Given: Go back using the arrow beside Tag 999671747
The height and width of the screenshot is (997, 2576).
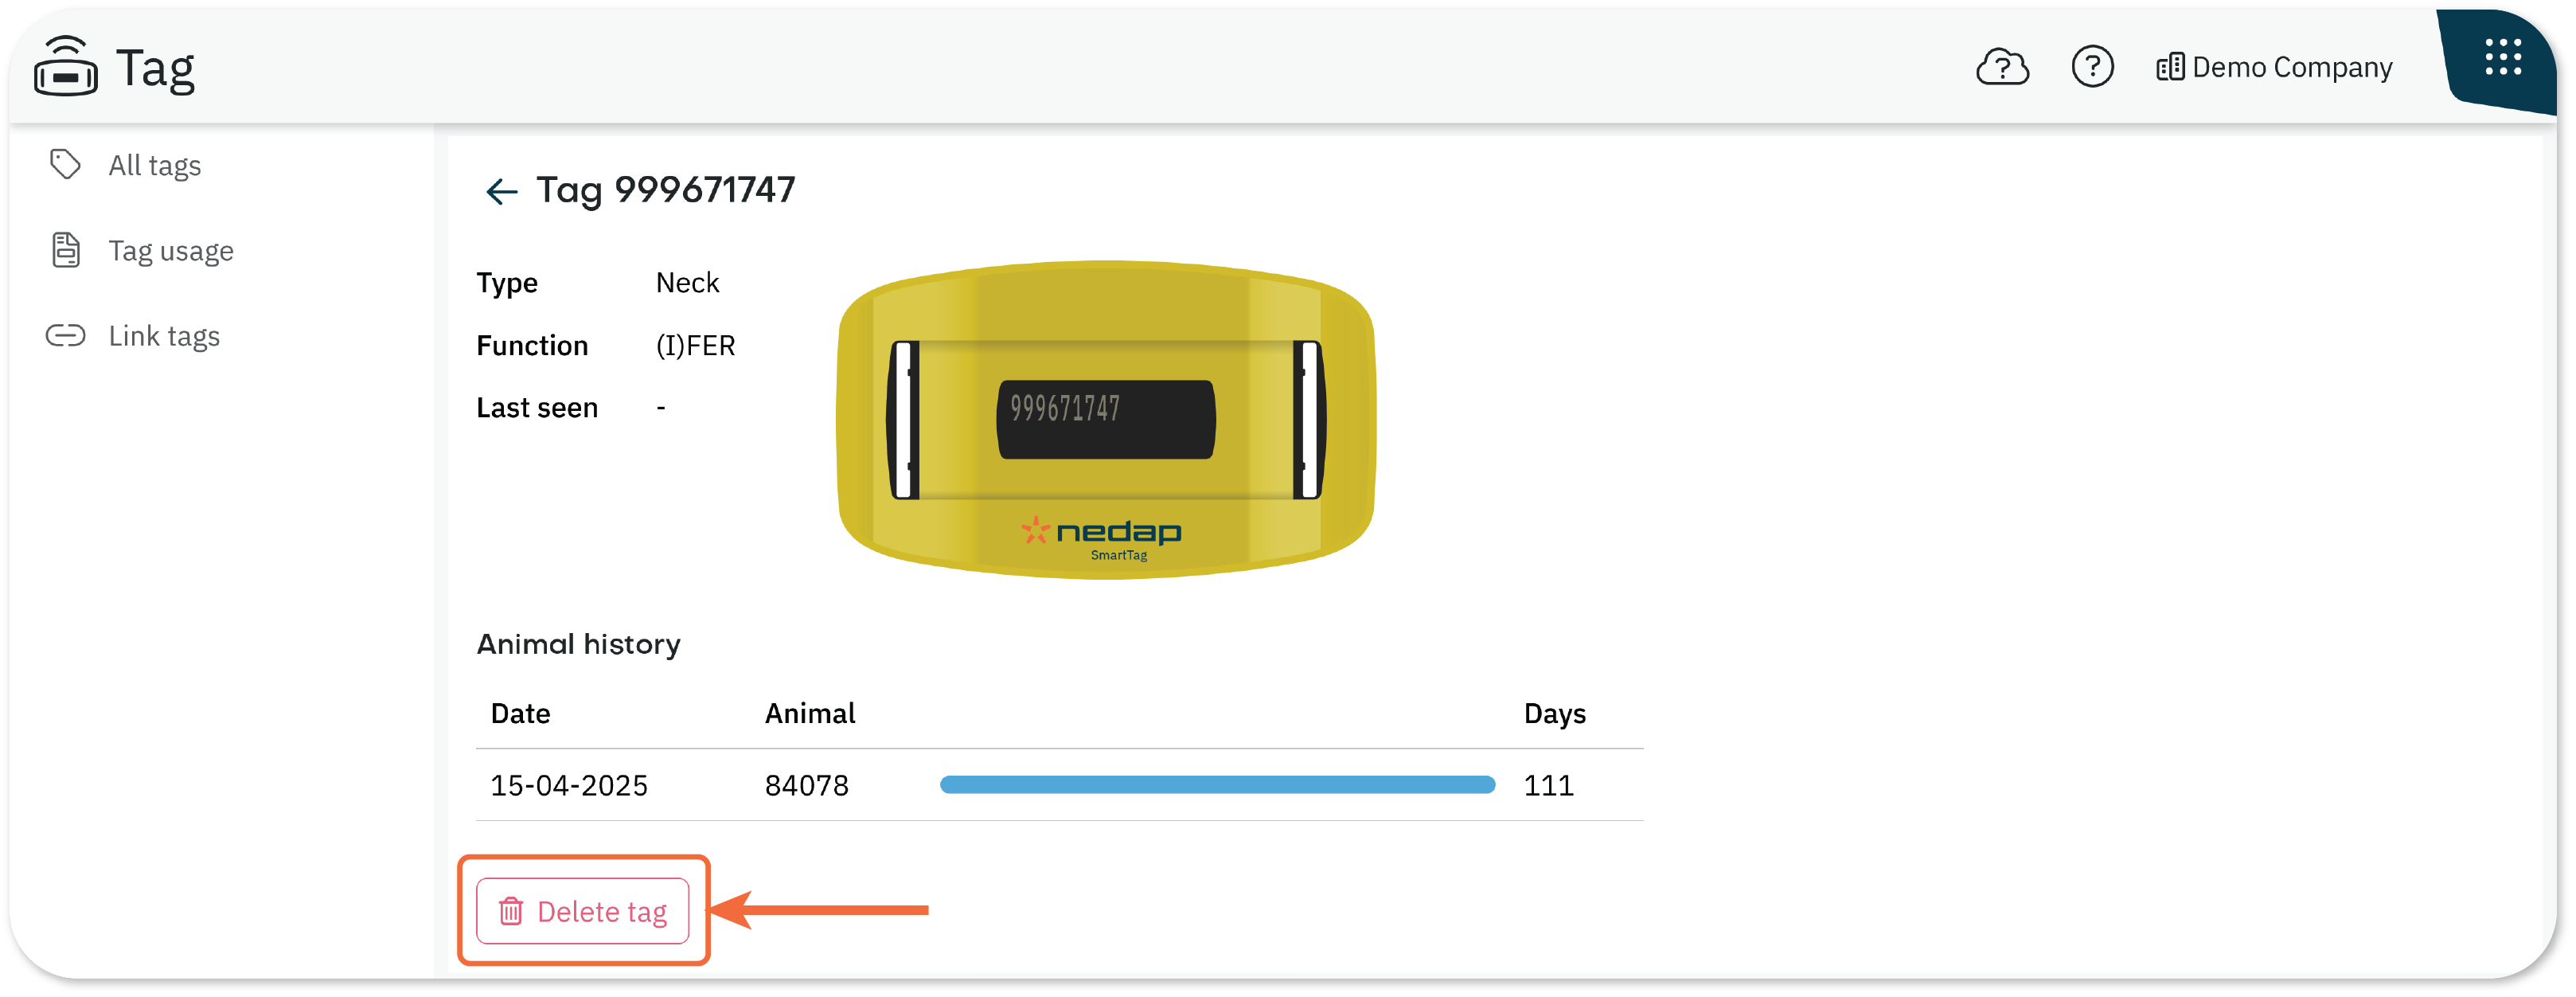Looking at the screenshot, I should point(501,191).
